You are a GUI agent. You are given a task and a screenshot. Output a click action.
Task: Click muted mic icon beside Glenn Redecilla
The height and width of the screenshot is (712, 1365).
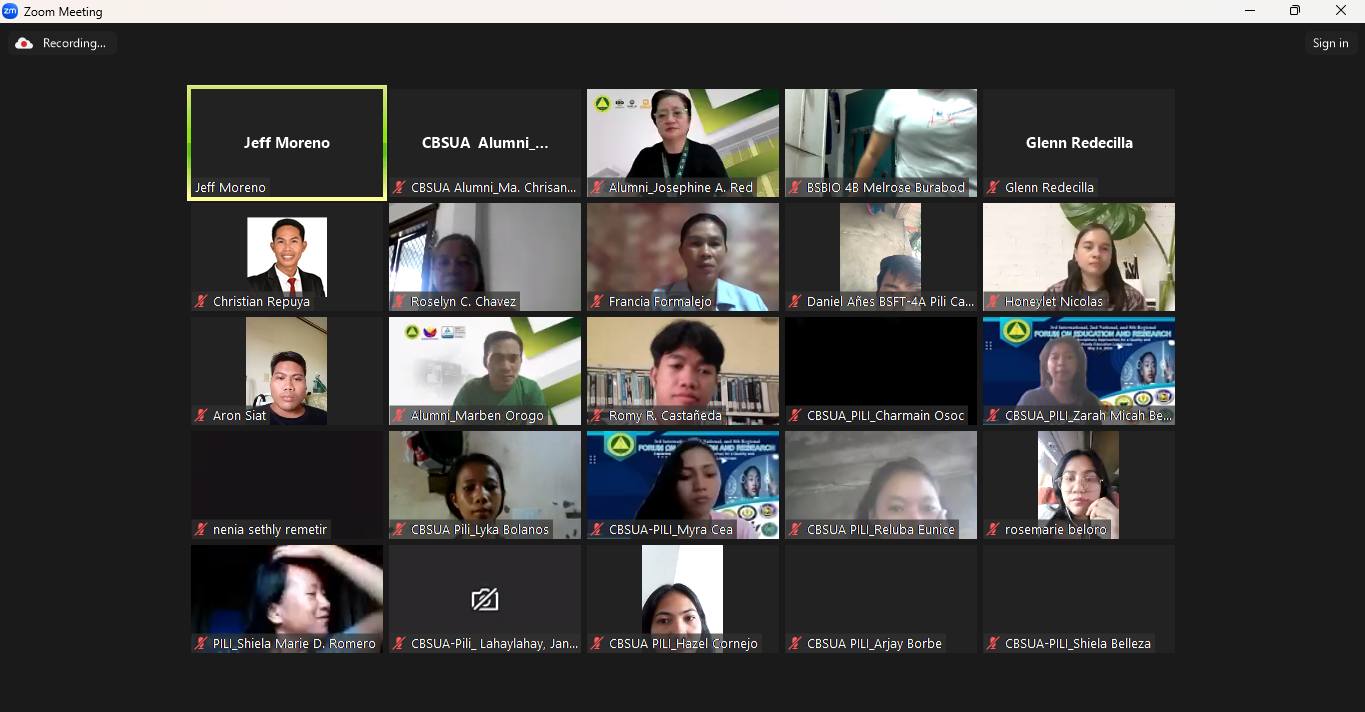[x=994, y=187]
